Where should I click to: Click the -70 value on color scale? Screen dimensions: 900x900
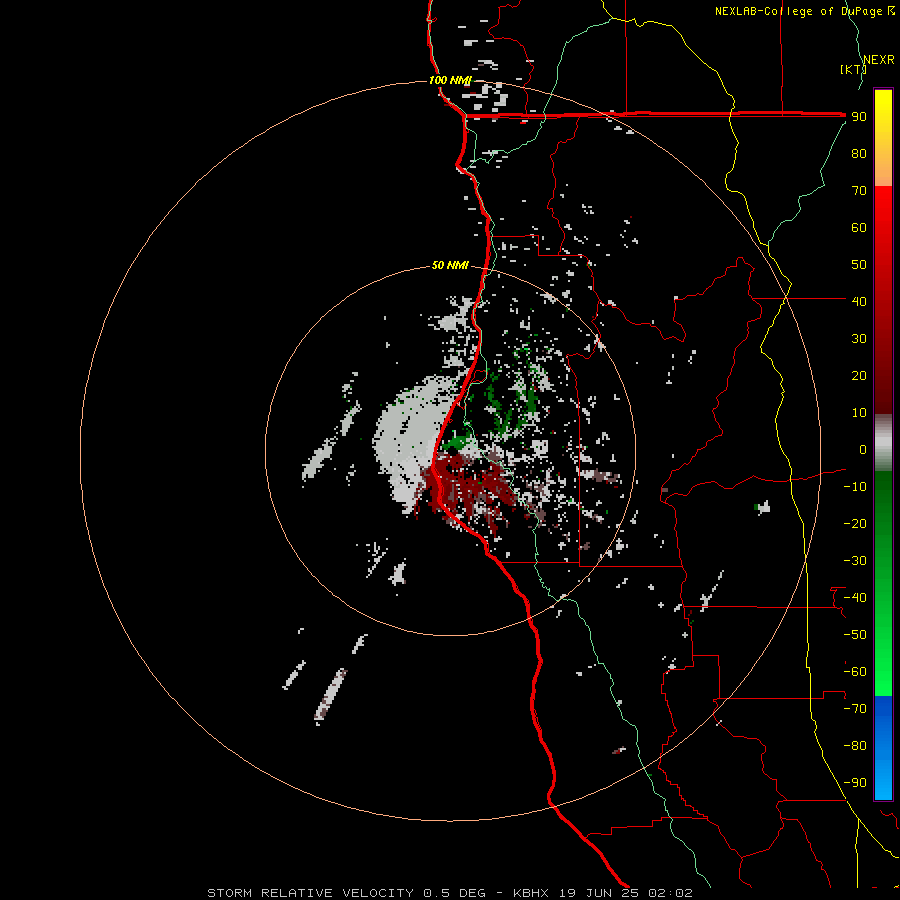pyautogui.click(x=855, y=709)
